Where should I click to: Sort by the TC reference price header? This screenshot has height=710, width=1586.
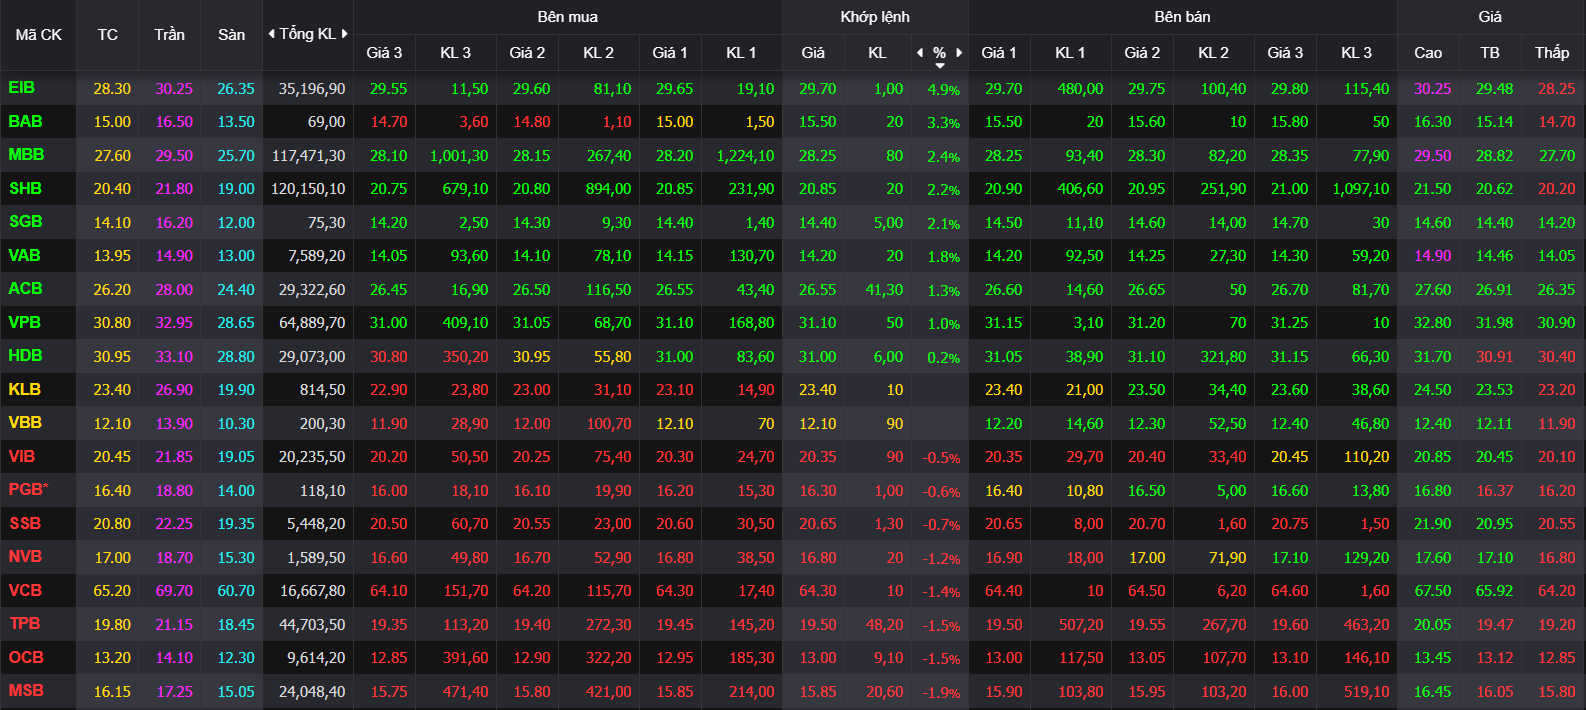(x=108, y=35)
